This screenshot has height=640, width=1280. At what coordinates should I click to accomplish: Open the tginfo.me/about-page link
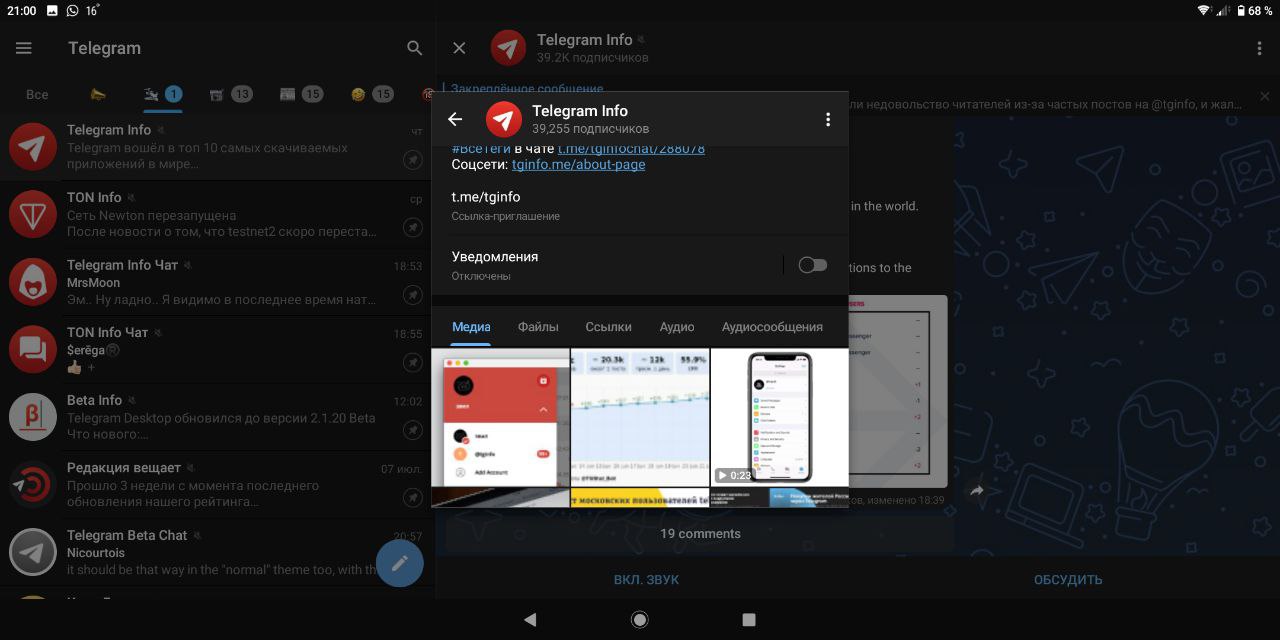tap(578, 164)
